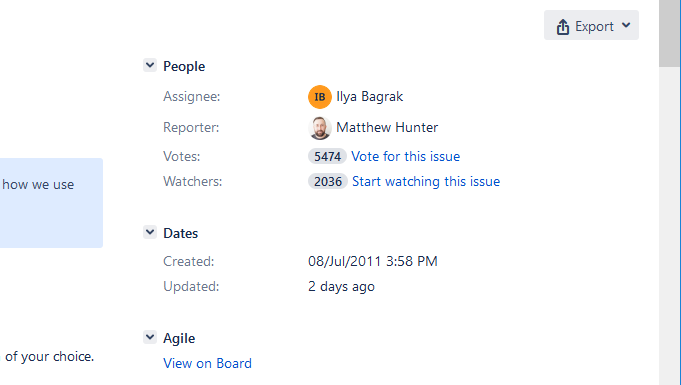The image size is (681, 385).
Task: Click the Export share icon
Action: point(563,27)
